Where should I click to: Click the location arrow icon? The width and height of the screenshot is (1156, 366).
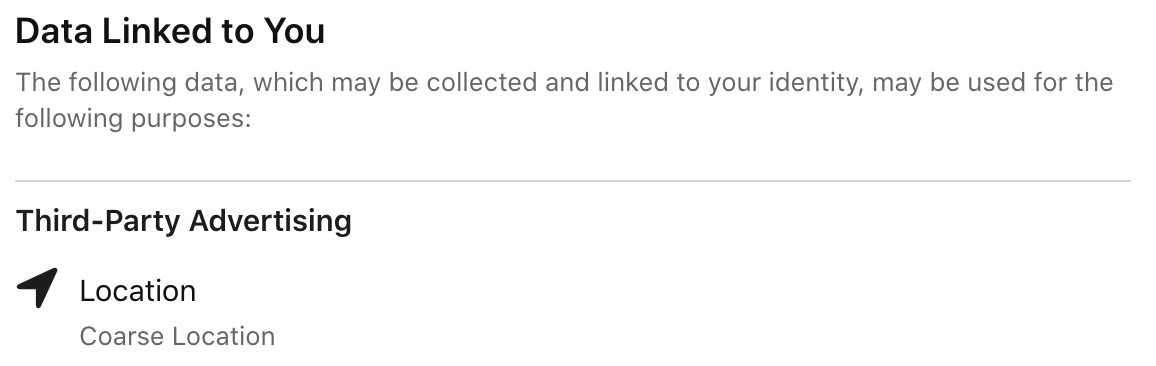point(37,289)
